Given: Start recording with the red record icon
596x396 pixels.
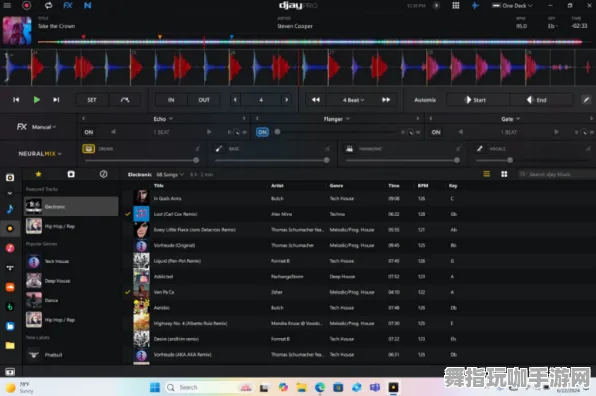Looking at the screenshot, I should click(x=27, y=5).
